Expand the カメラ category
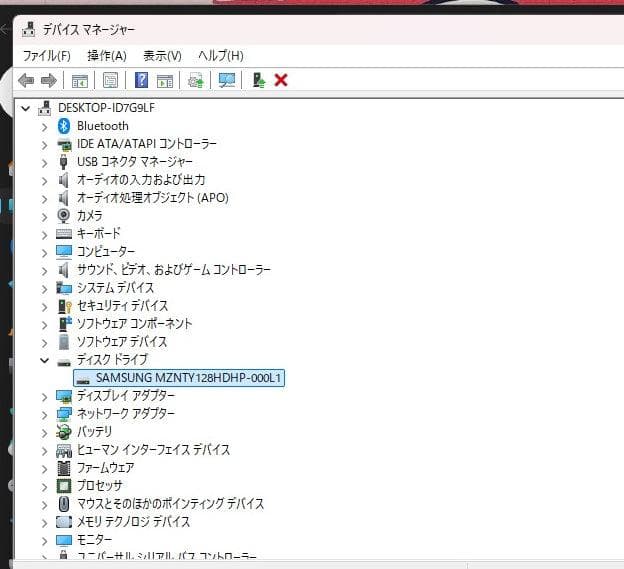The height and width of the screenshot is (569, 624). click(45, 217)
